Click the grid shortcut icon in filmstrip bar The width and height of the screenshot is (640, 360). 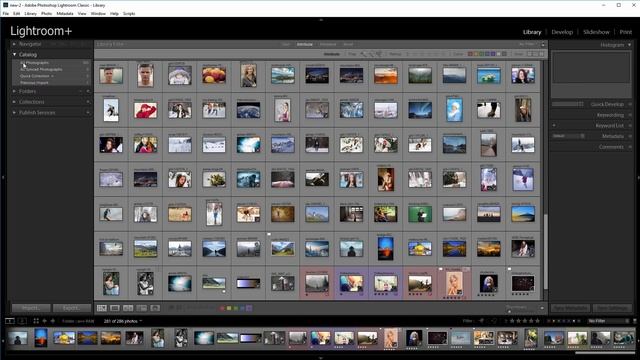(36, 321)
